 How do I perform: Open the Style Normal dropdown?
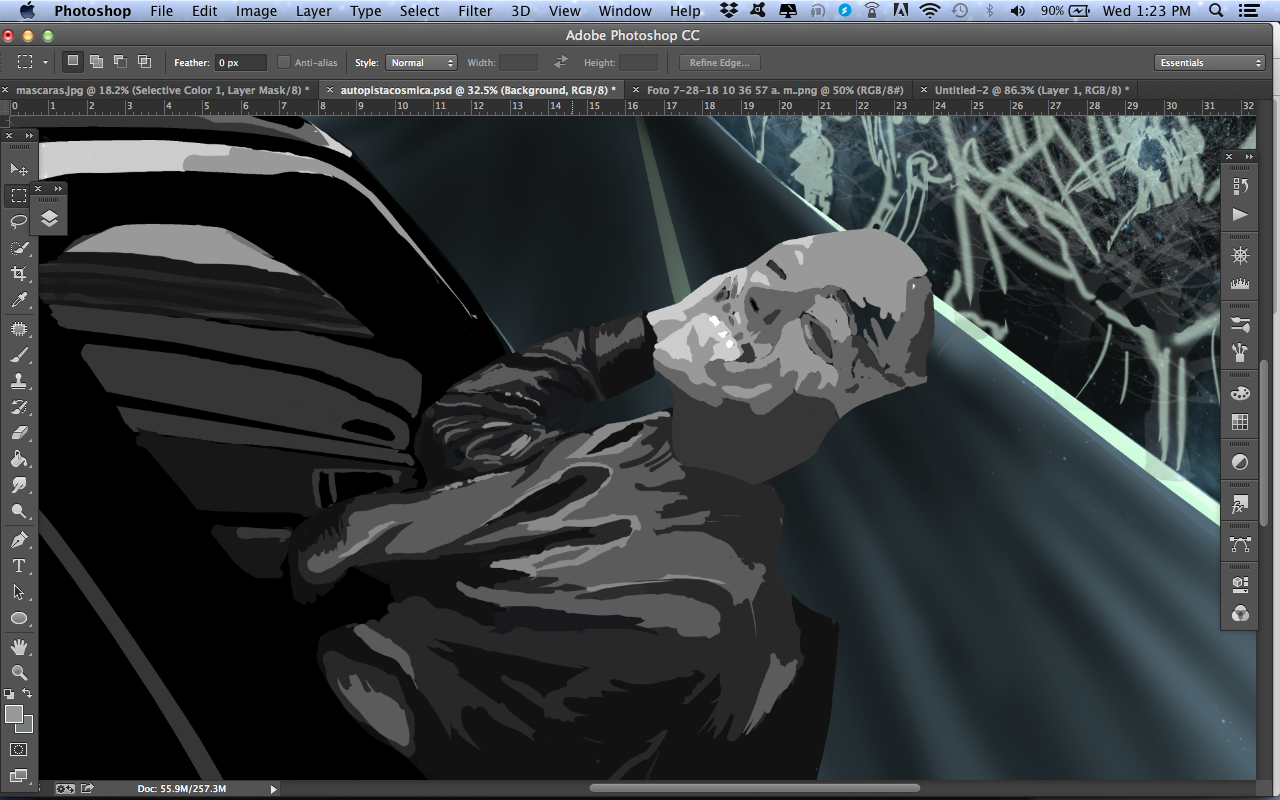421,62
